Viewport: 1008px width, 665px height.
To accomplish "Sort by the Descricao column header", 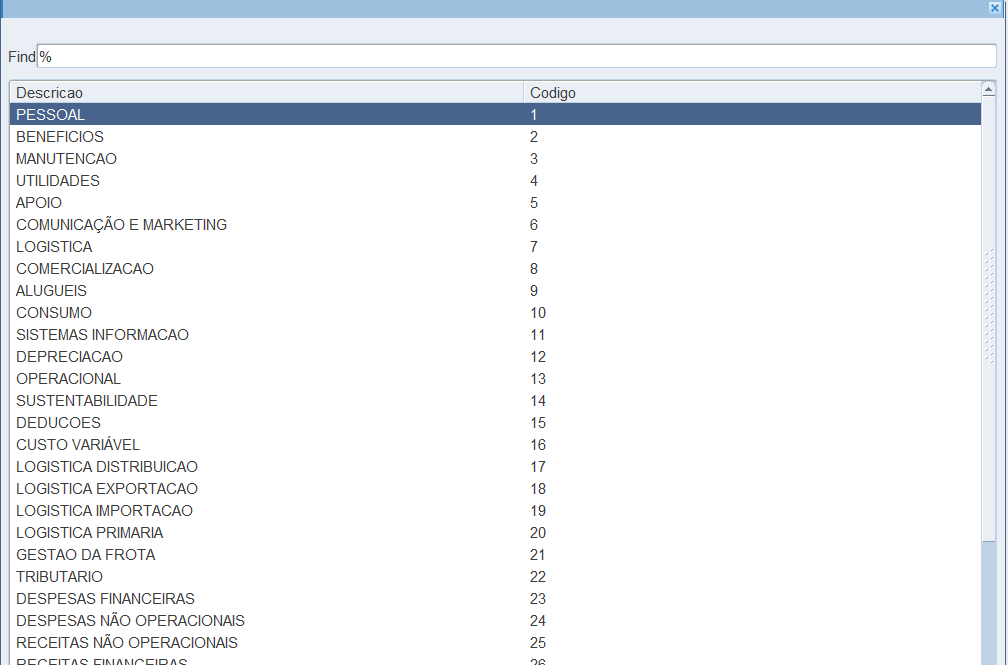I will click(x=267, y=93).
